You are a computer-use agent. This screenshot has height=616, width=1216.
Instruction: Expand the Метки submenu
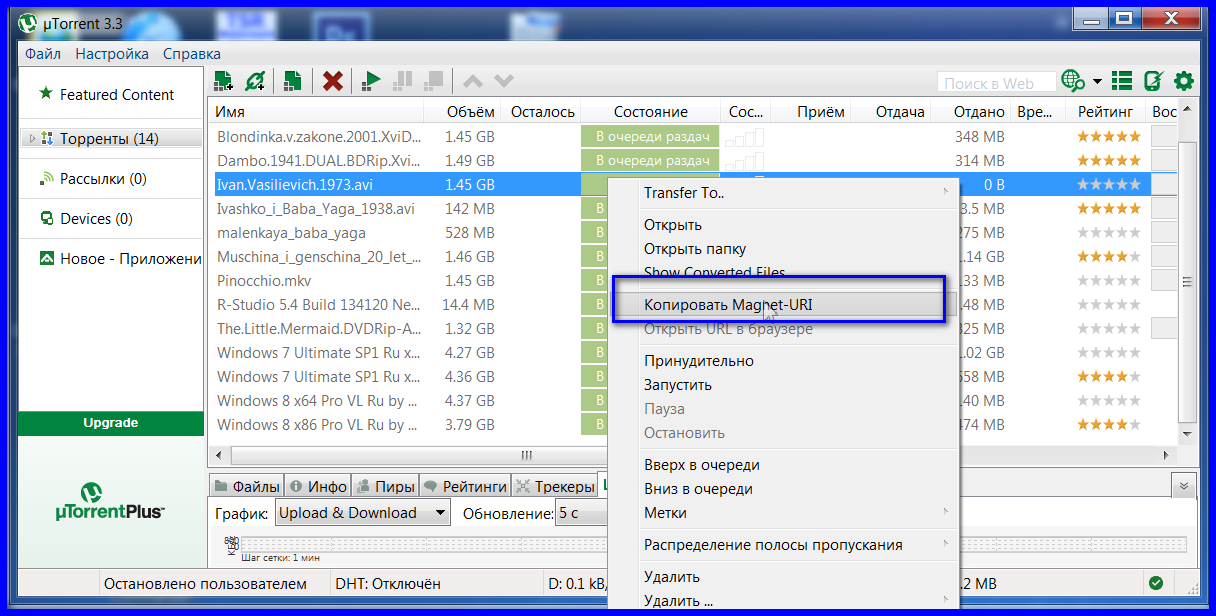(x=784, y=513)
